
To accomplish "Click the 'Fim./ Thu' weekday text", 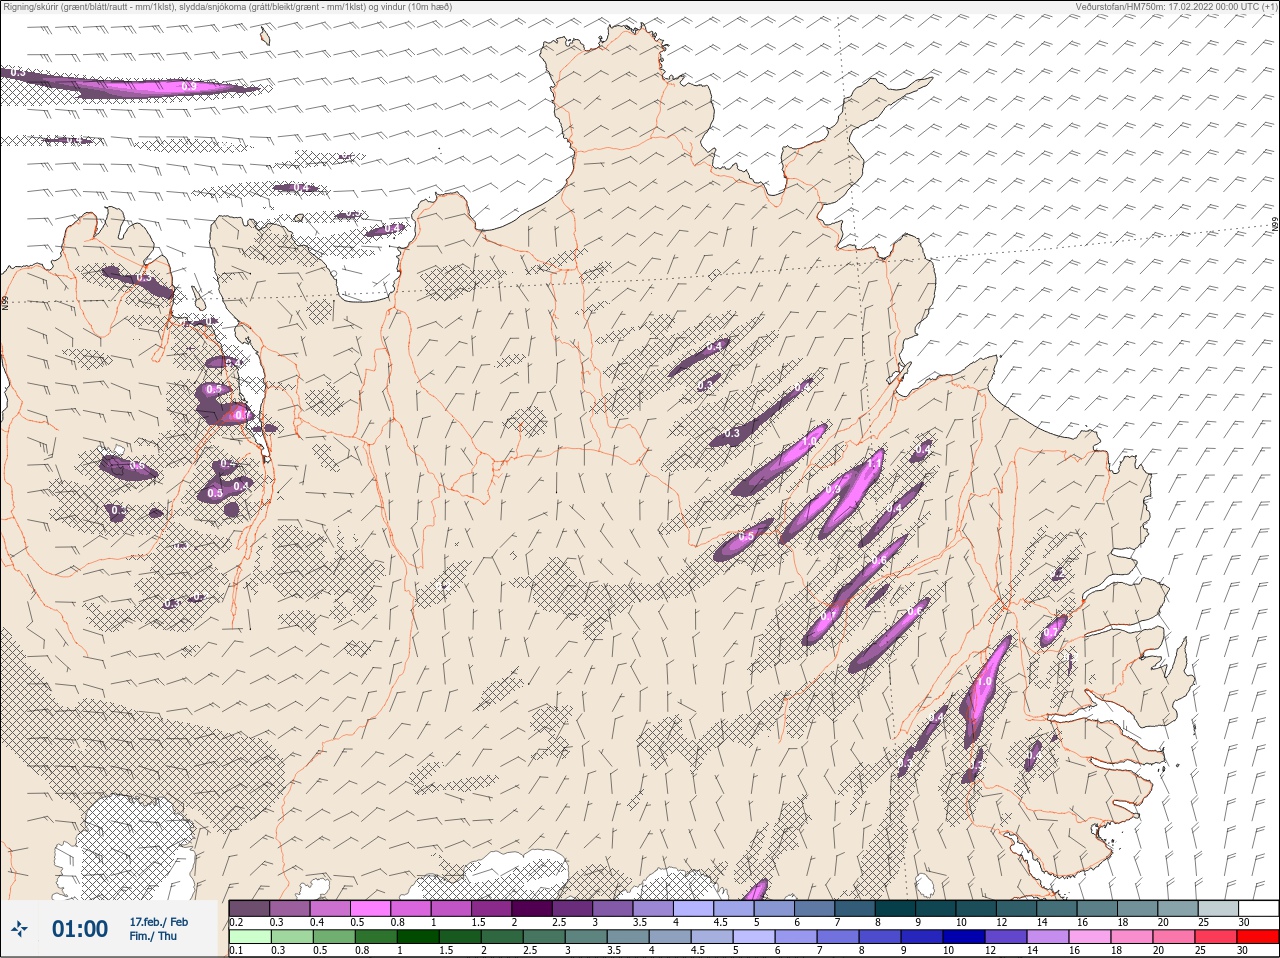I will point(153,936).
